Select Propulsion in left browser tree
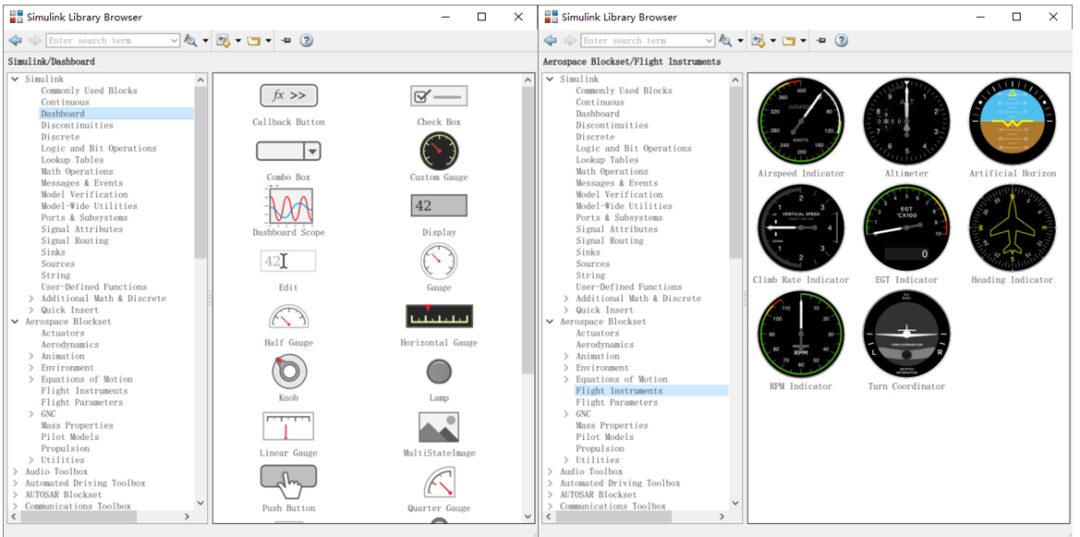The height and width of the screenshot is (537, 1080). coord(65,448)
